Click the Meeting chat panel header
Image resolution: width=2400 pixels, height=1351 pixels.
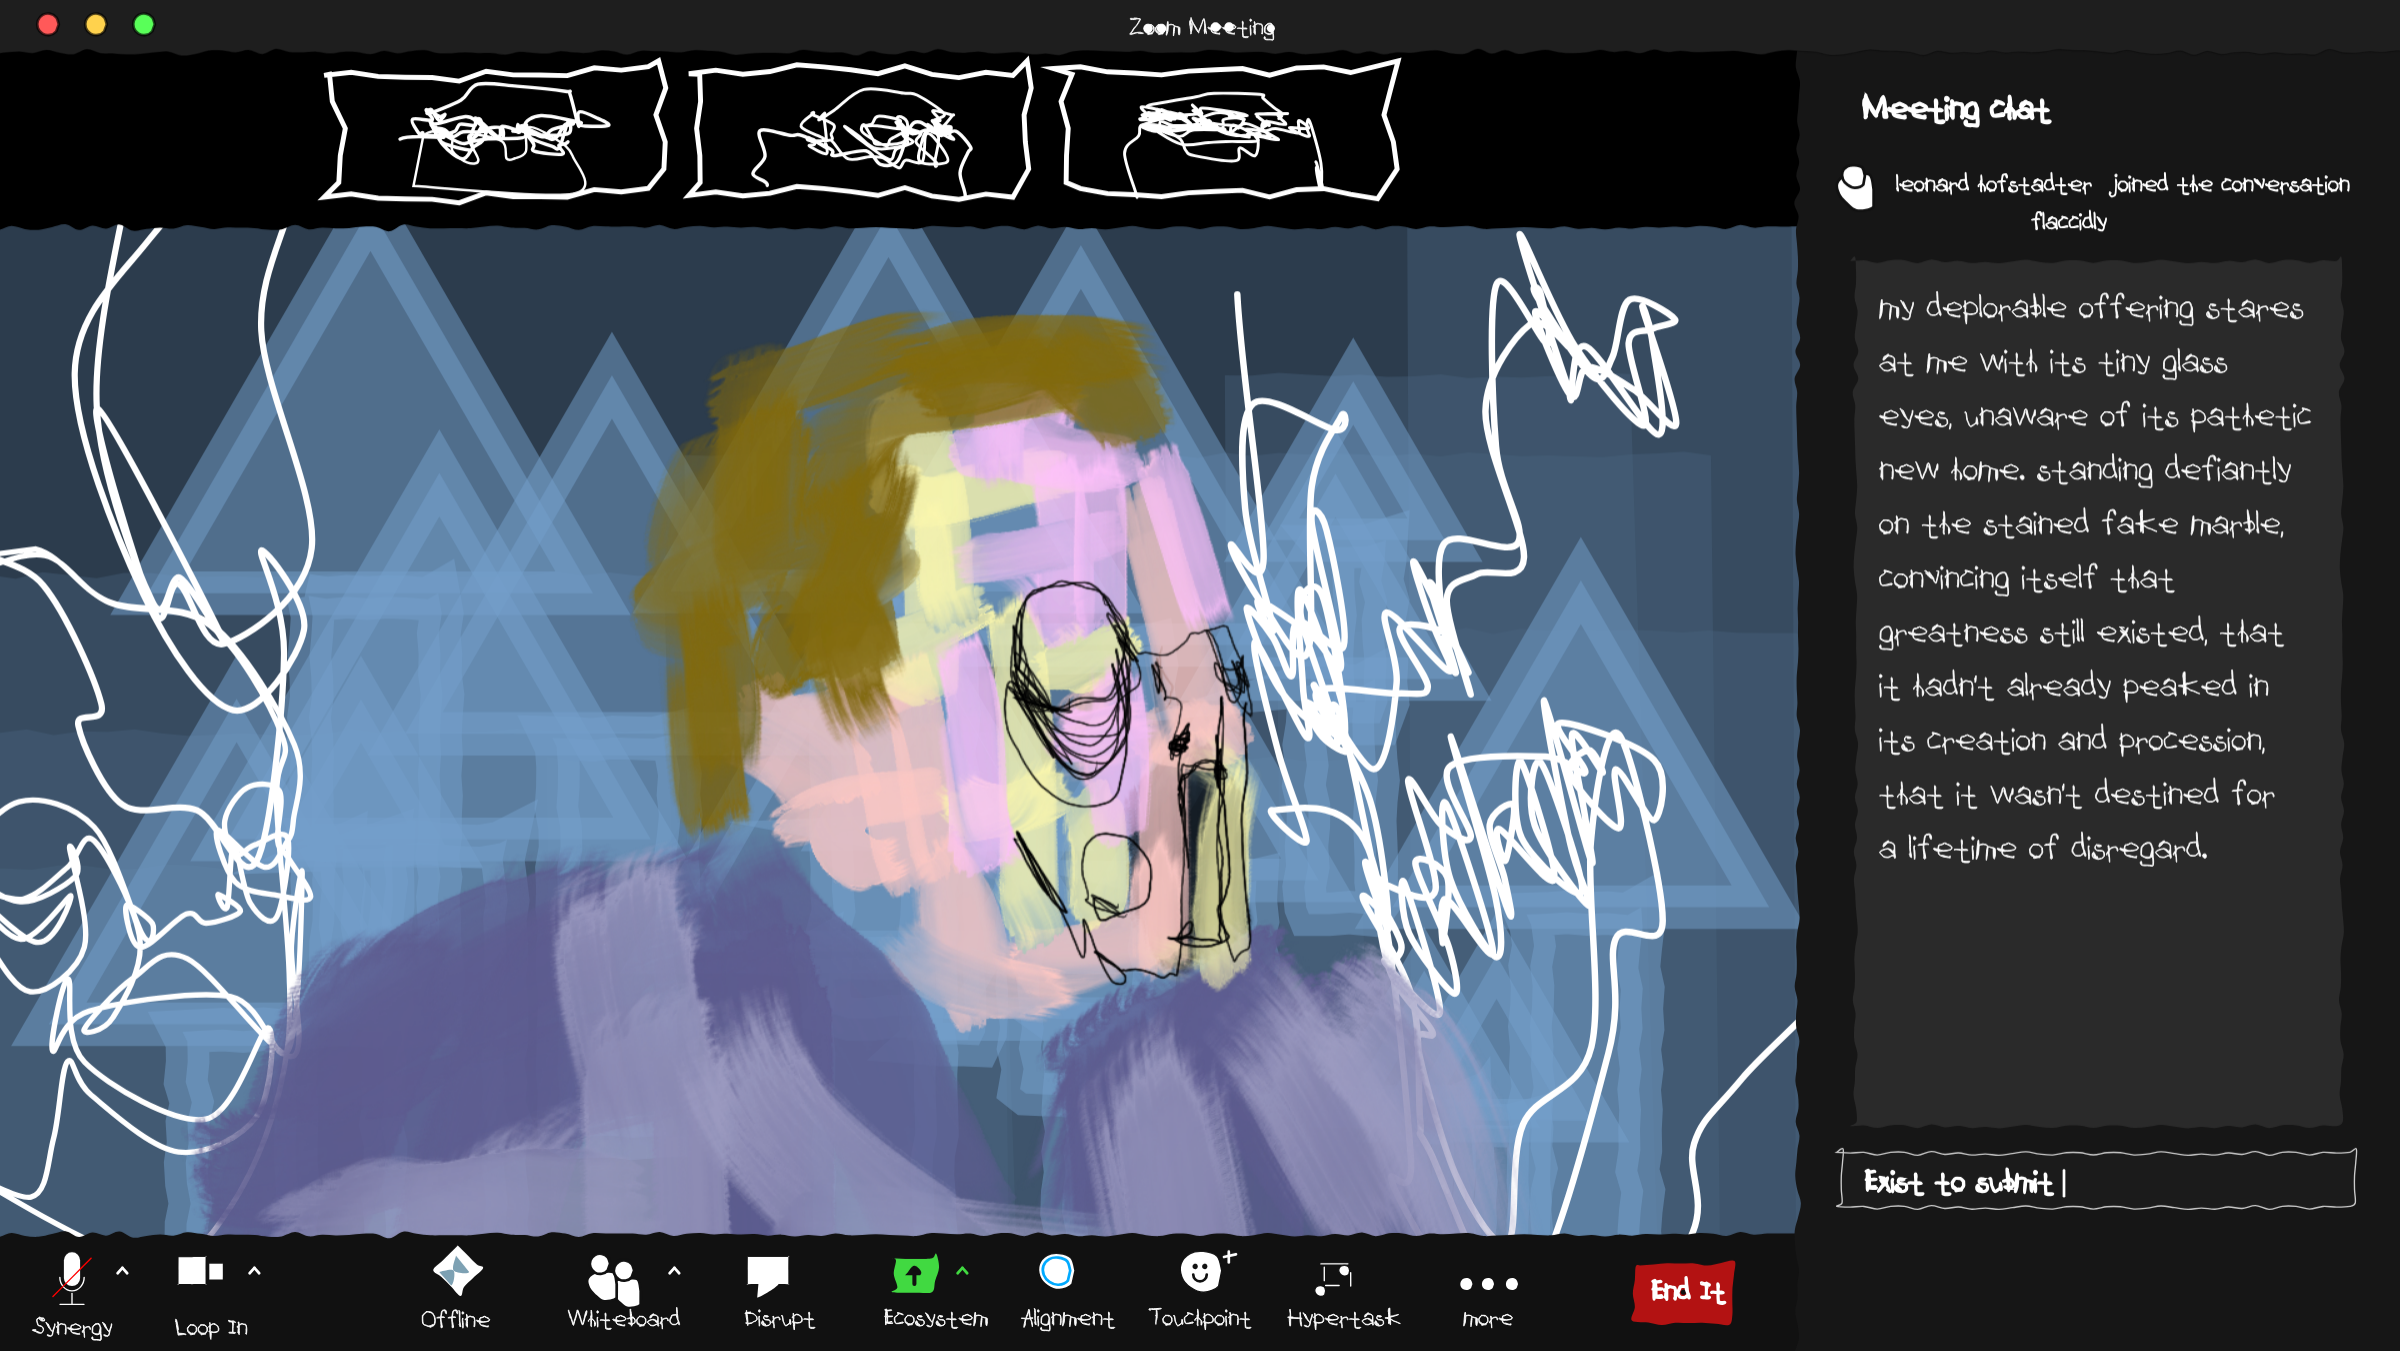point(1955,108)
